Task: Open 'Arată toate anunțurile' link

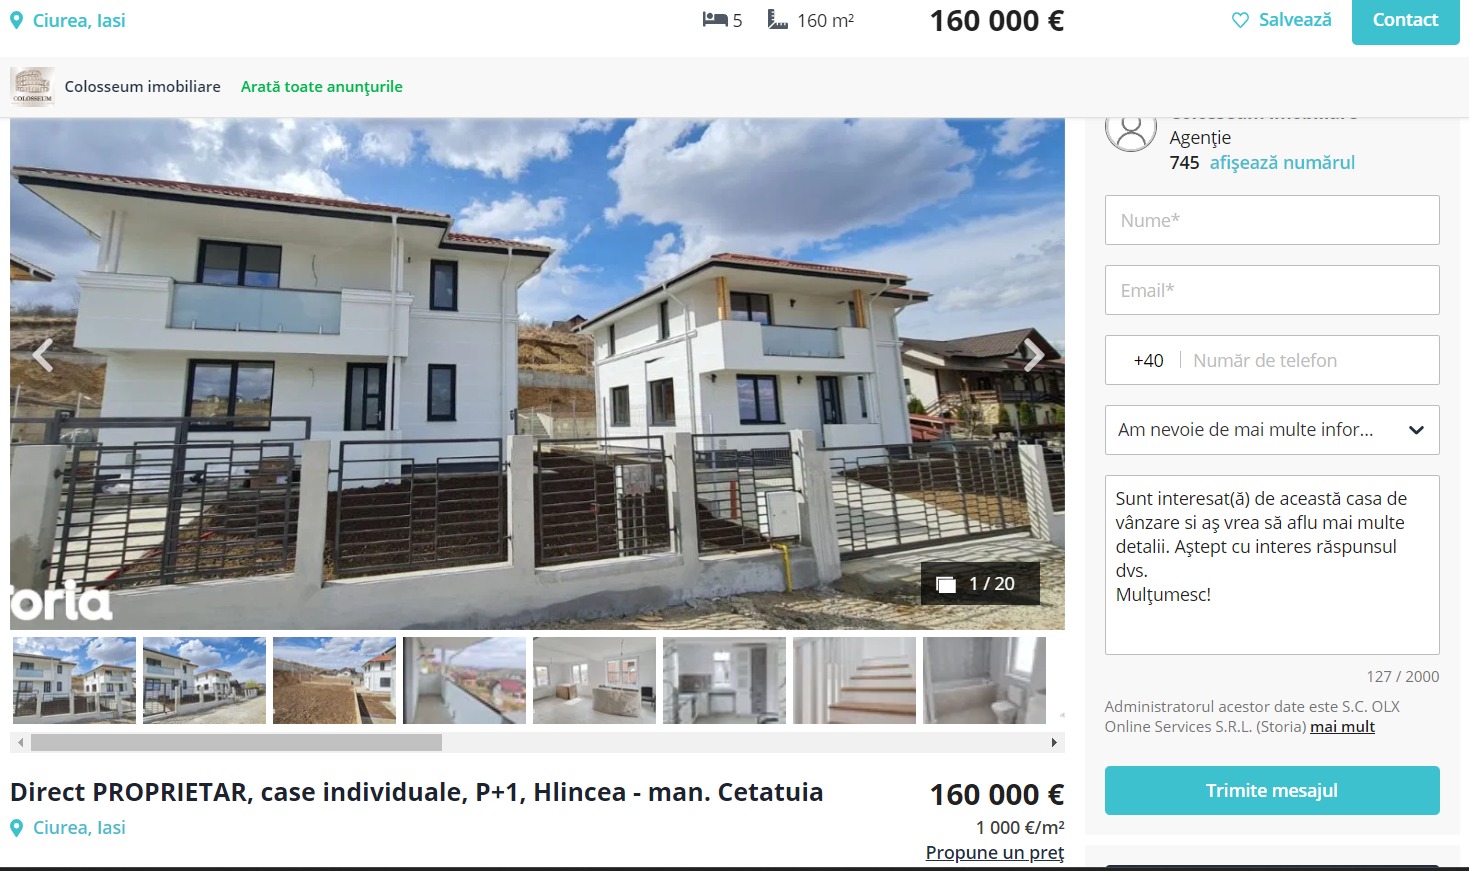Action: tap(321, 87)
